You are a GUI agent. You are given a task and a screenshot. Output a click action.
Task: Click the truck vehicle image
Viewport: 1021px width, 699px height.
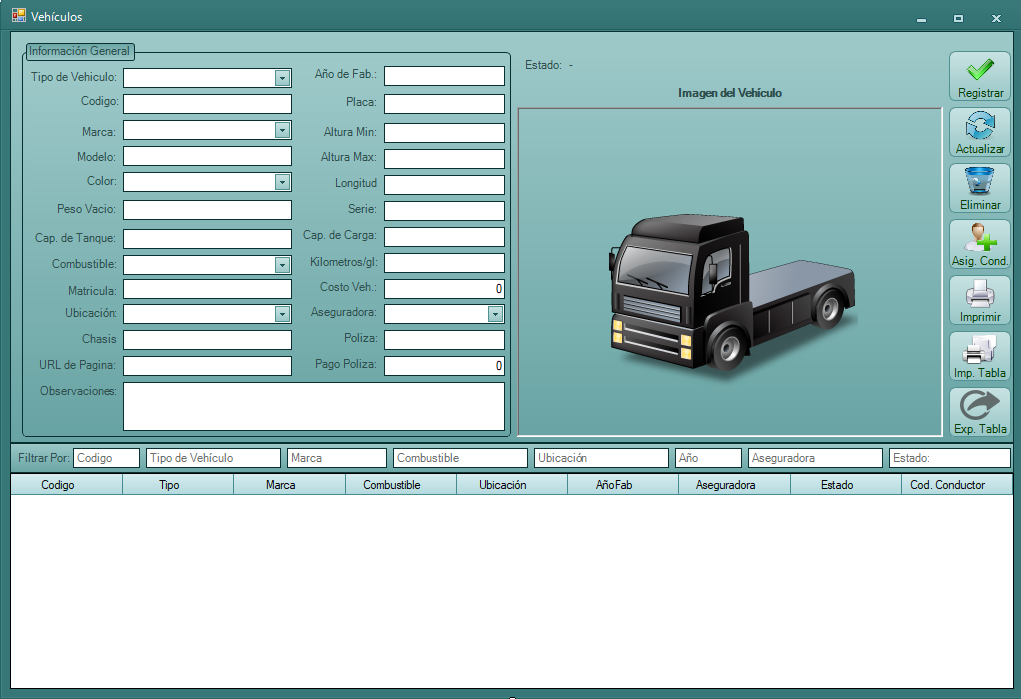pos(730,292)
